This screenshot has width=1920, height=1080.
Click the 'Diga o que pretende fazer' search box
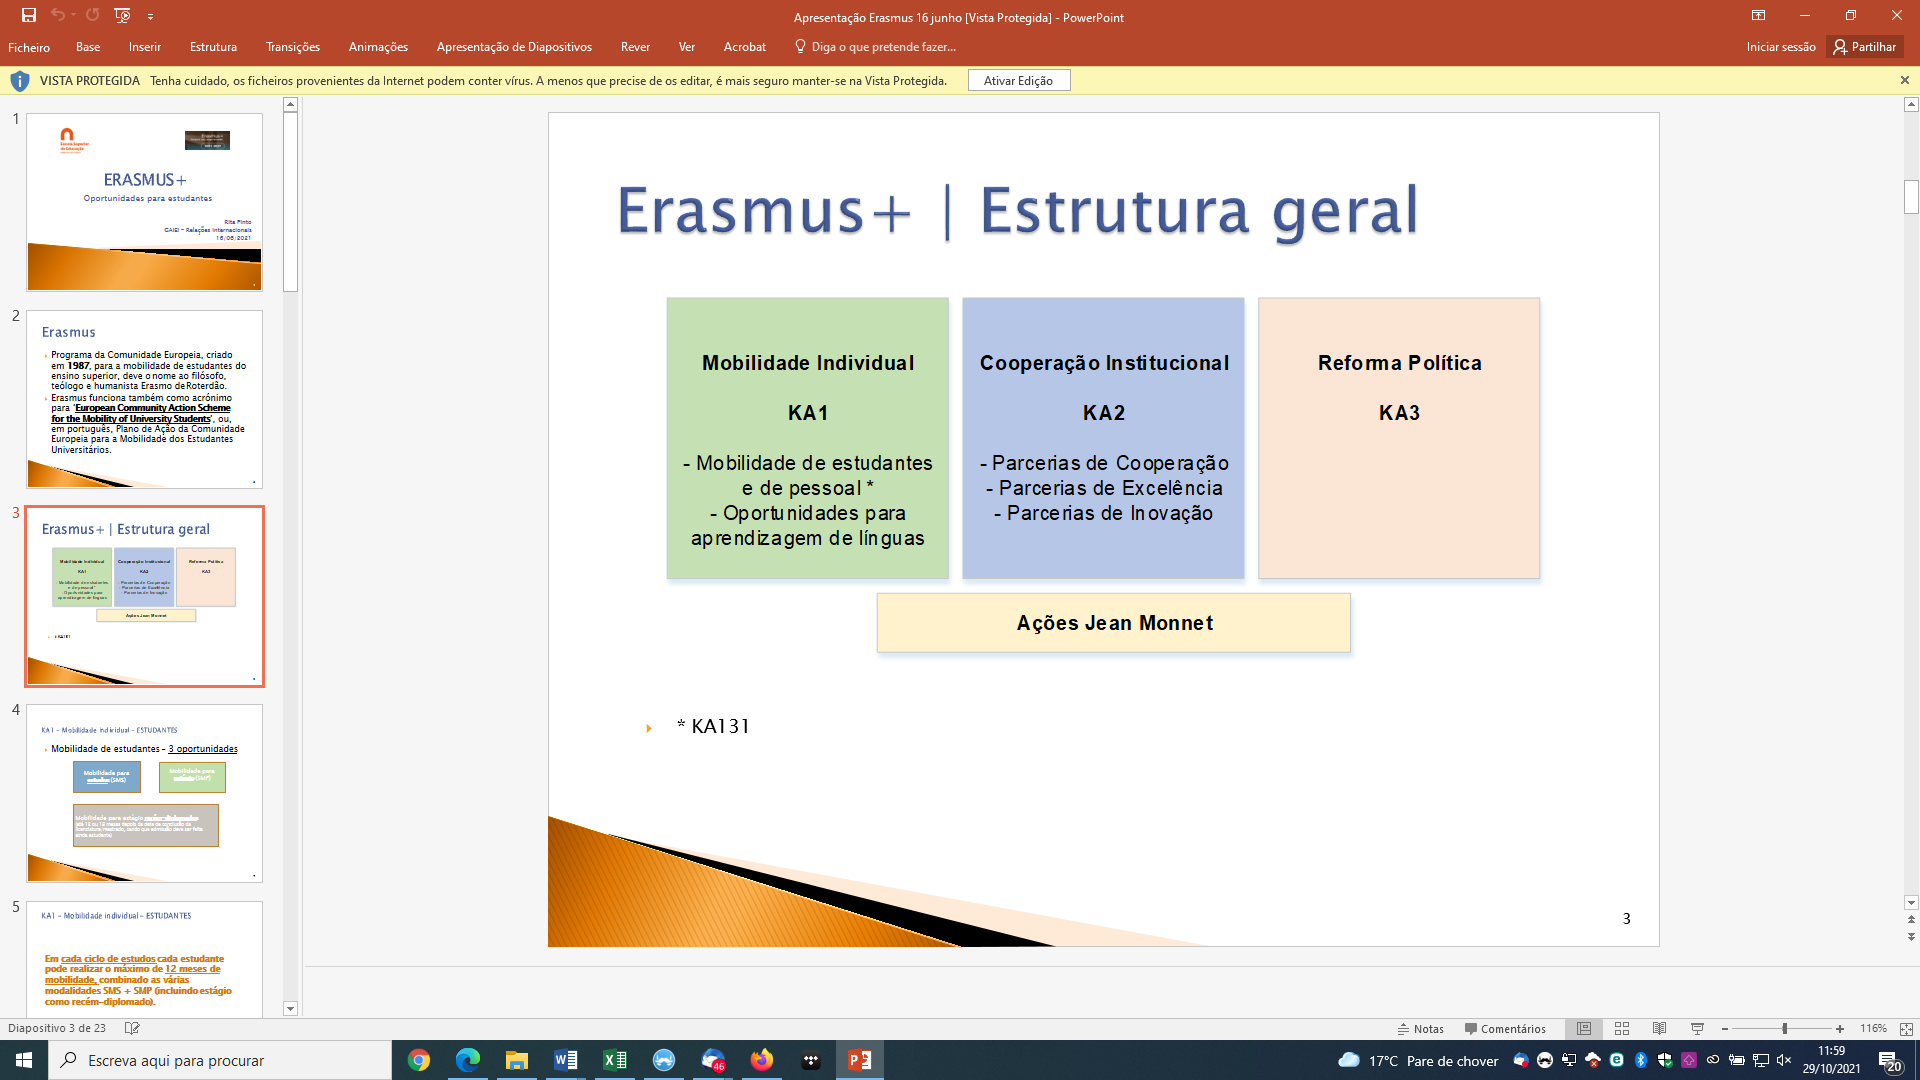876,47
